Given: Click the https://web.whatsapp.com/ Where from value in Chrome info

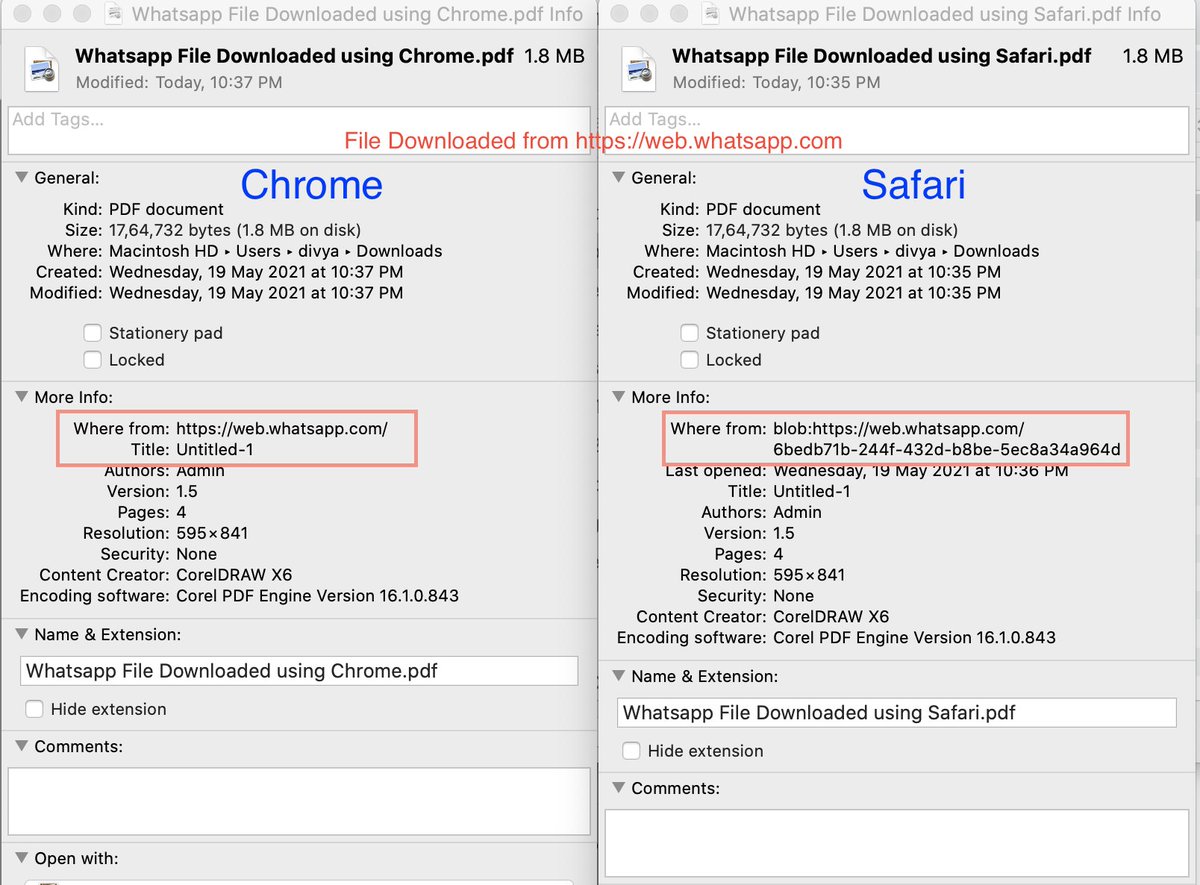Looking at the screenshot, I should (x=282, y=429).
